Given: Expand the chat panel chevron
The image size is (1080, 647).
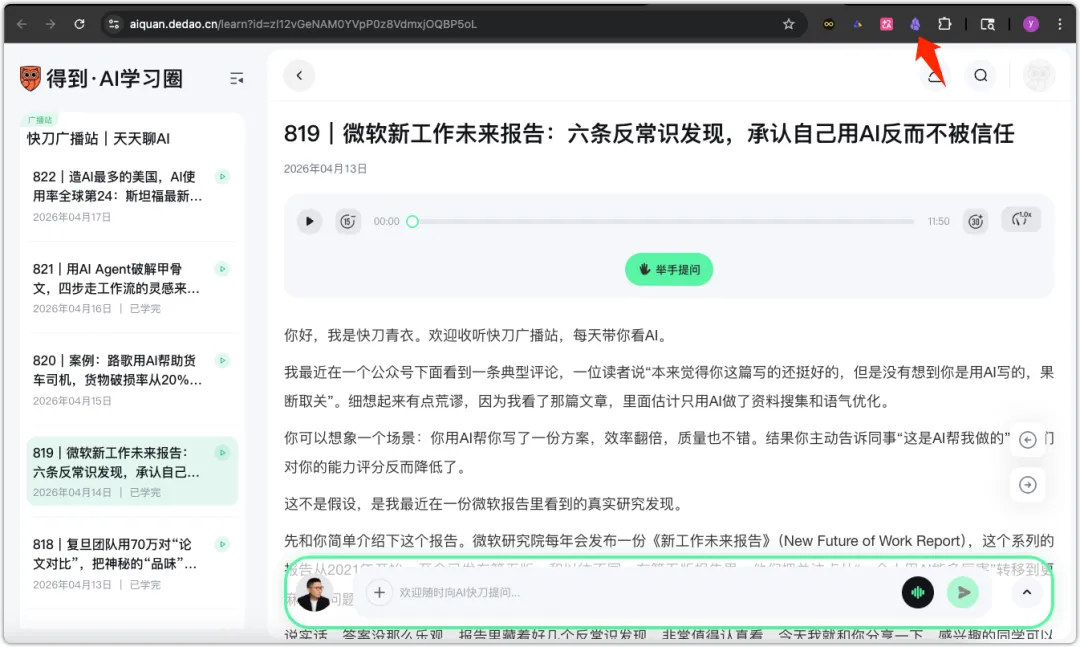Looking at the screenshot, I should click(1027, 593).
